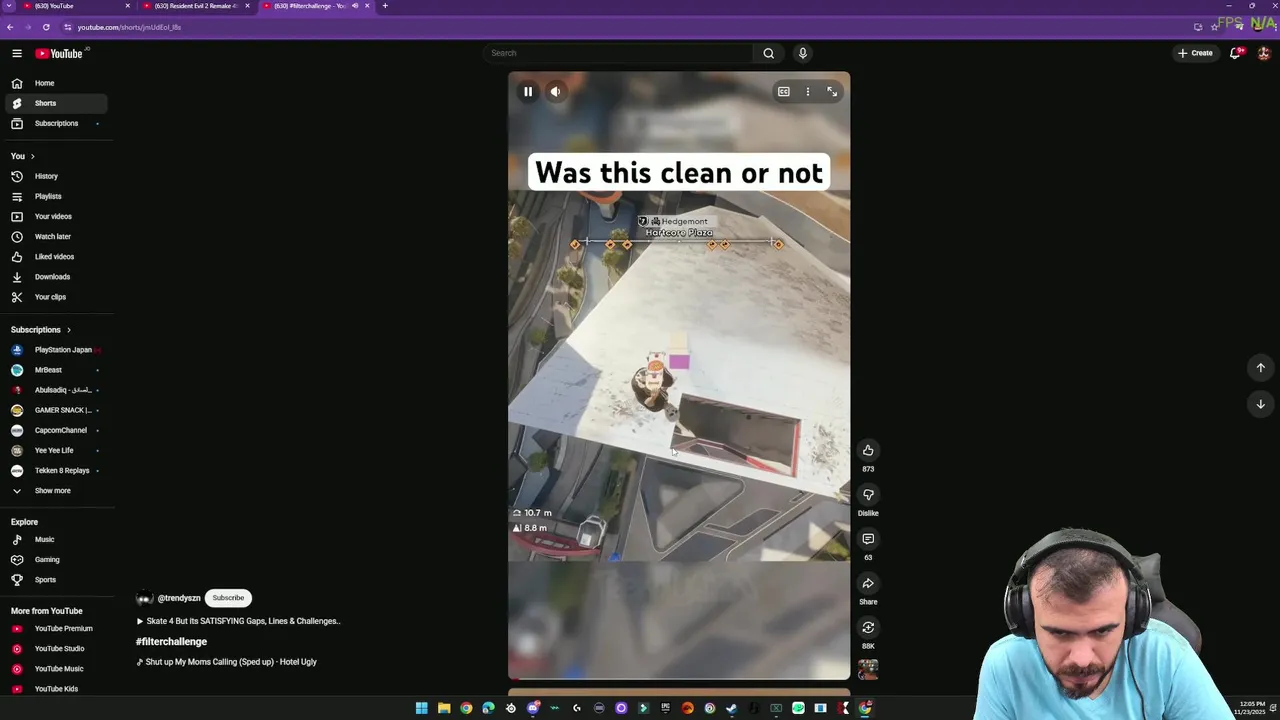Open Your videos
This screenshot has height=720, width=1280.
coord(54,216)
